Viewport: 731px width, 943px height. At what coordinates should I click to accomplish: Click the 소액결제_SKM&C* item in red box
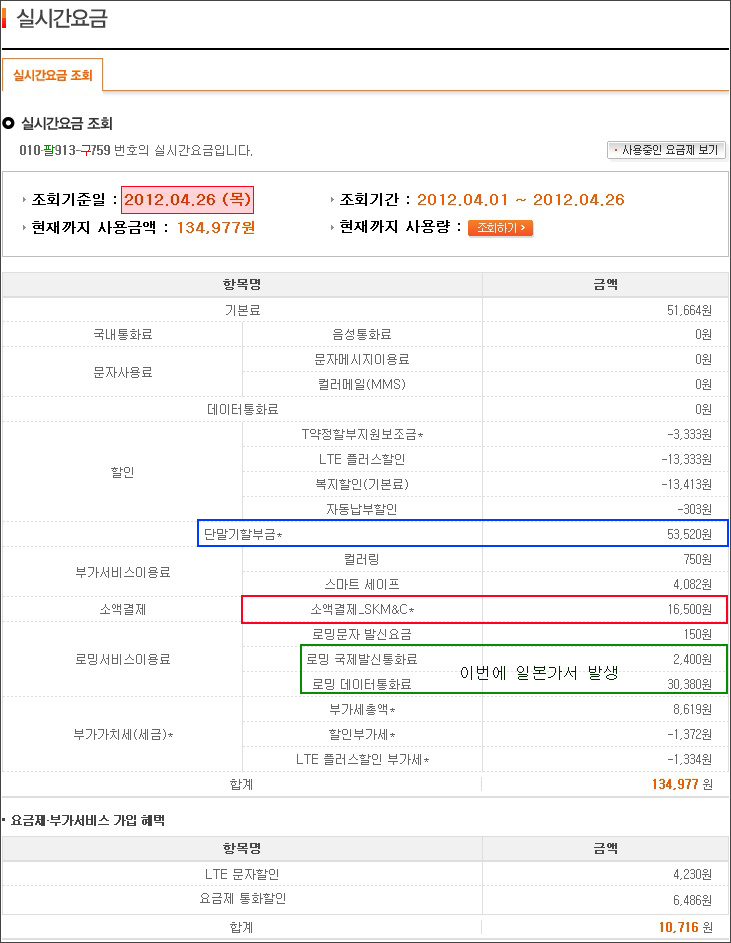pos(362,609)
